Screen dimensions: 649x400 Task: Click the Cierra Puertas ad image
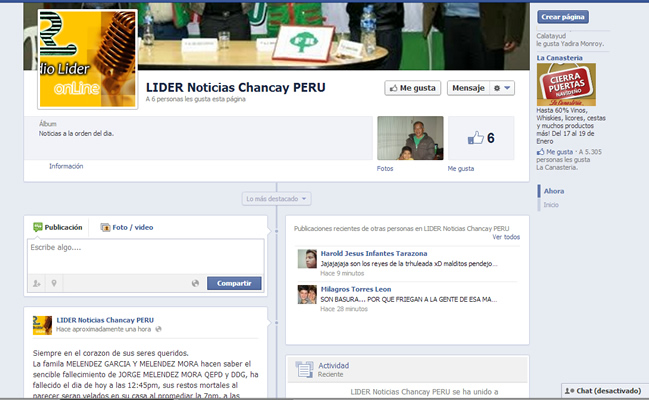pos(566,84)
